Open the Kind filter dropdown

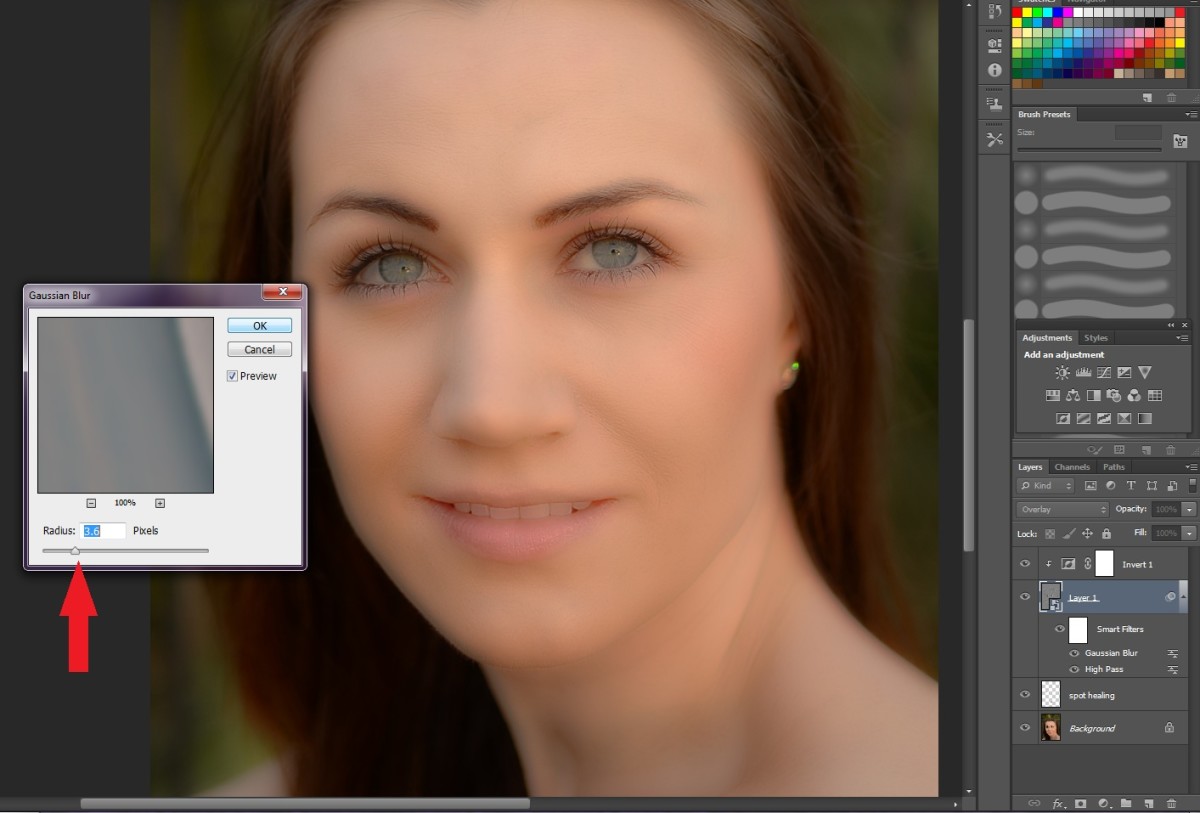click(1046, 486)
